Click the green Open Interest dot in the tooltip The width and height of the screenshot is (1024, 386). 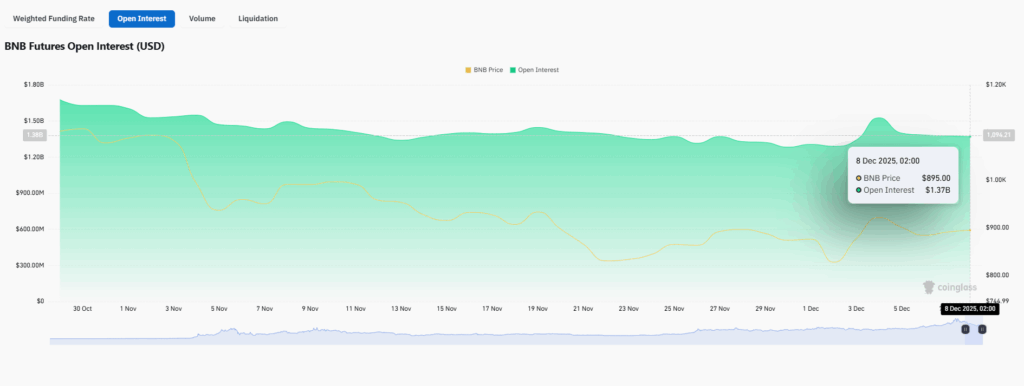click(x=858, y=190)
